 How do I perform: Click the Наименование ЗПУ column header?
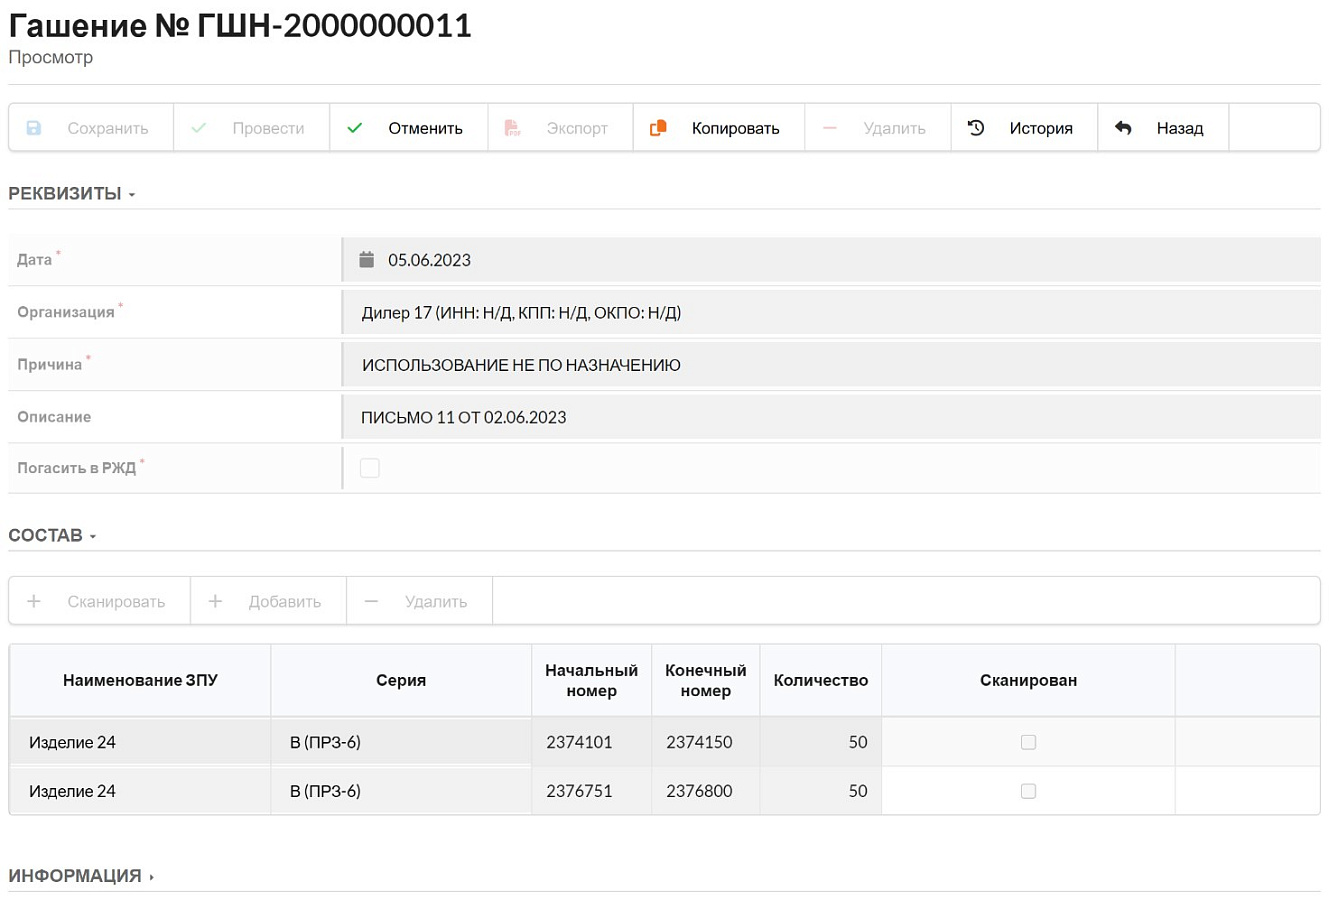[140, 680]
